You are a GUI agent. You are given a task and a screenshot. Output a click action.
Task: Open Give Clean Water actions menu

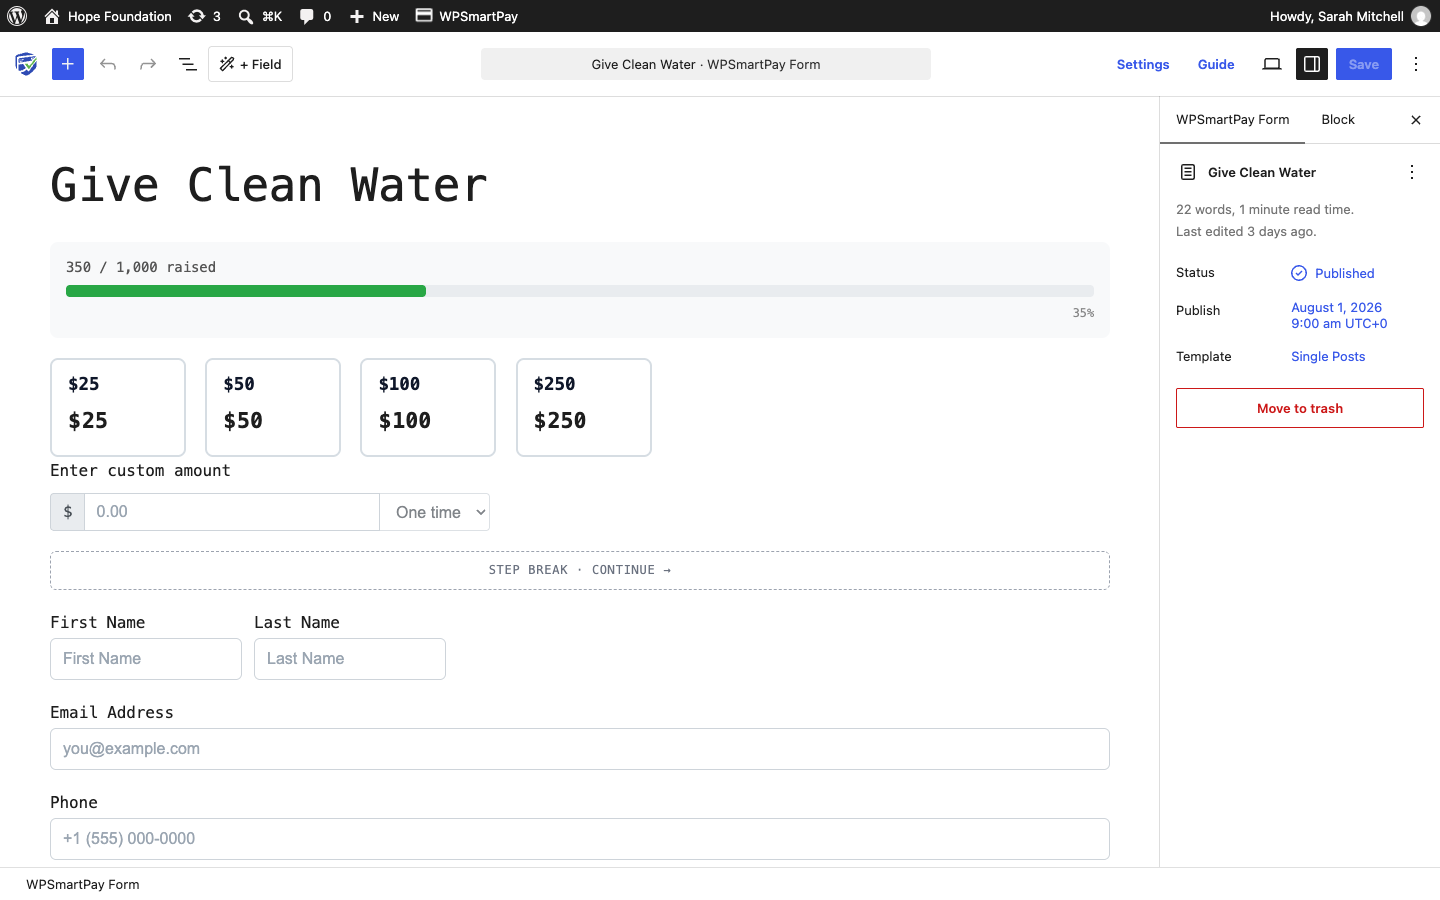(x=1412, y=172)
